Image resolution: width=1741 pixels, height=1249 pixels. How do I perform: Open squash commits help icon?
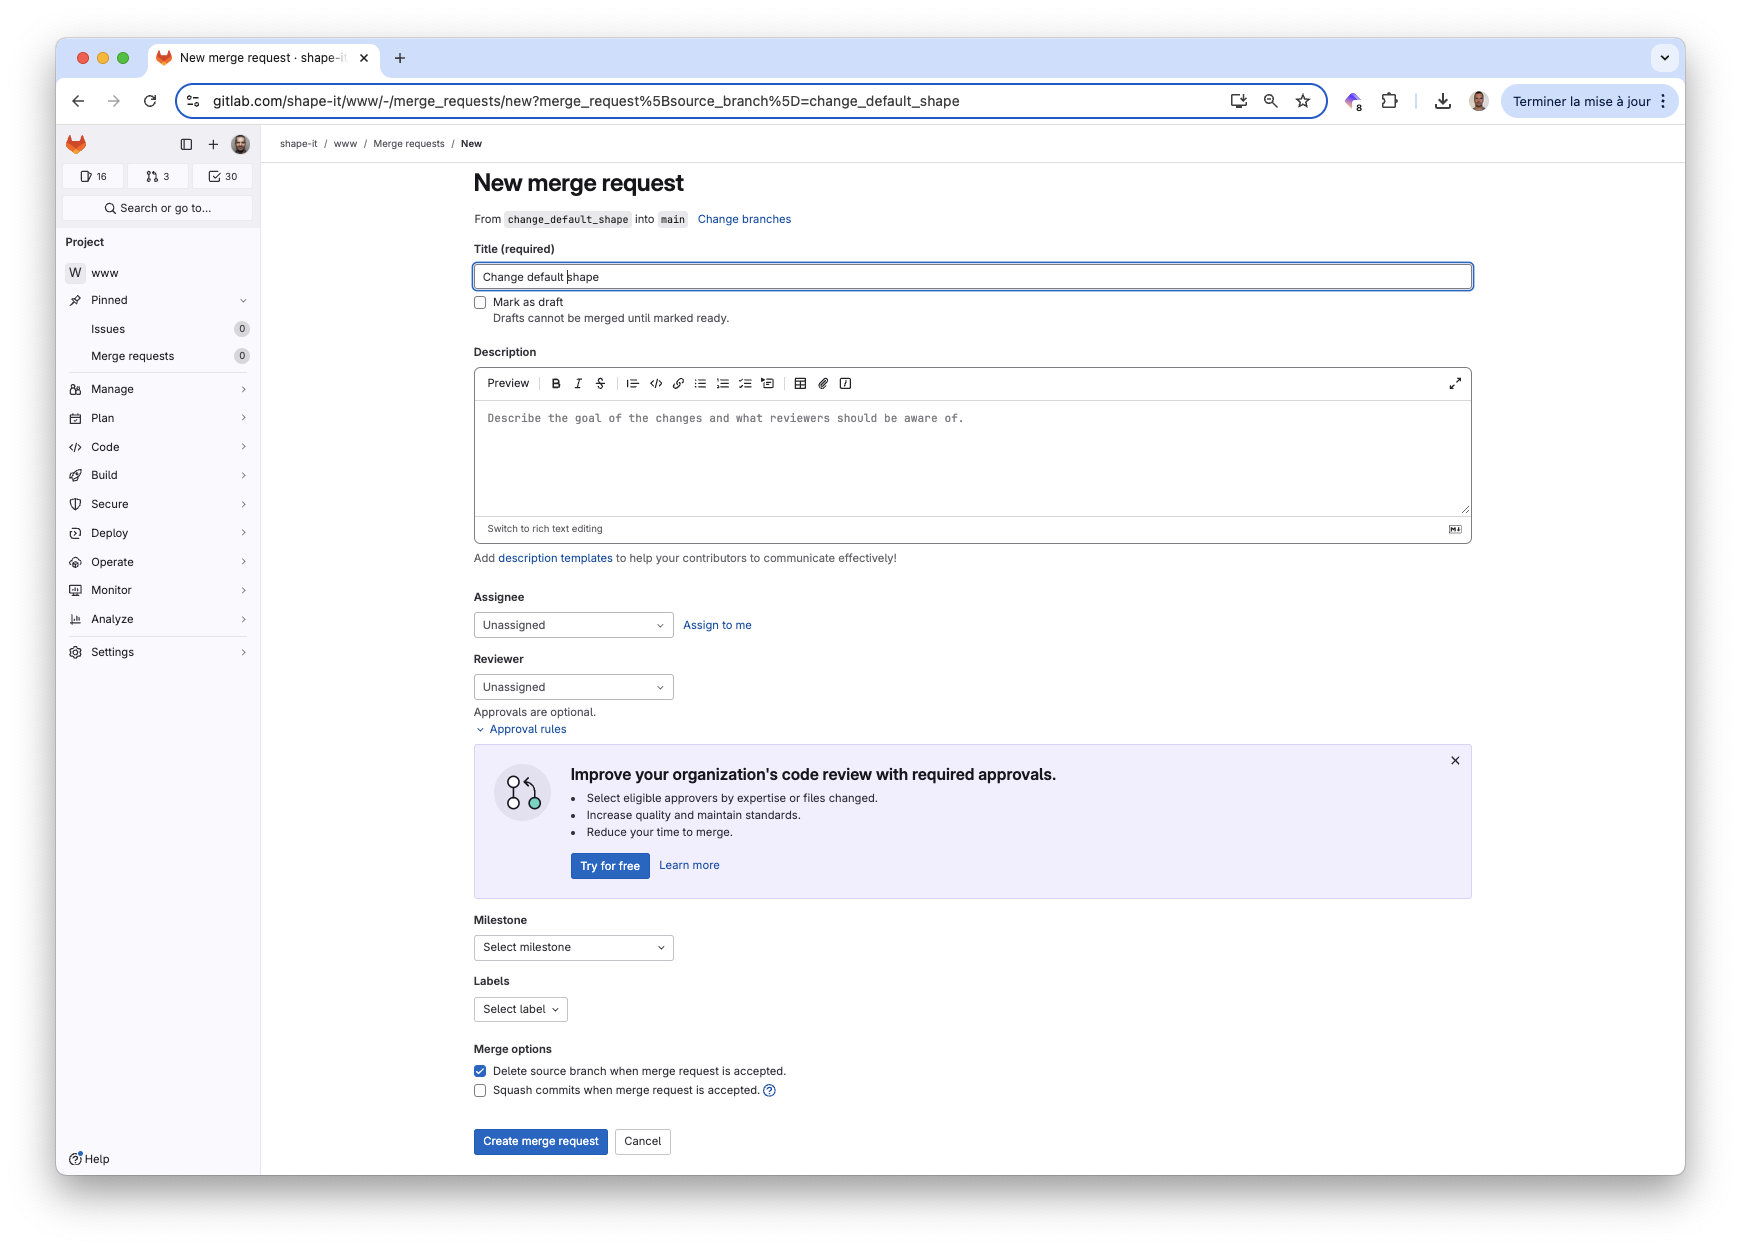[769, 1091]
